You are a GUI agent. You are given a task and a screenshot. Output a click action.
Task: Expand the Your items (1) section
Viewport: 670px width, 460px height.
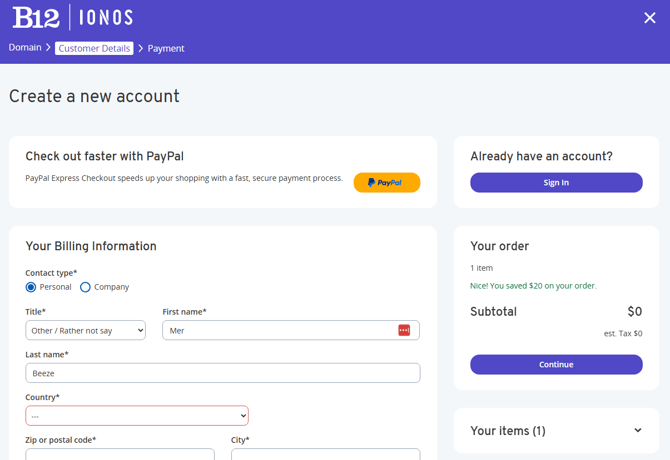(x=556, y=431)
